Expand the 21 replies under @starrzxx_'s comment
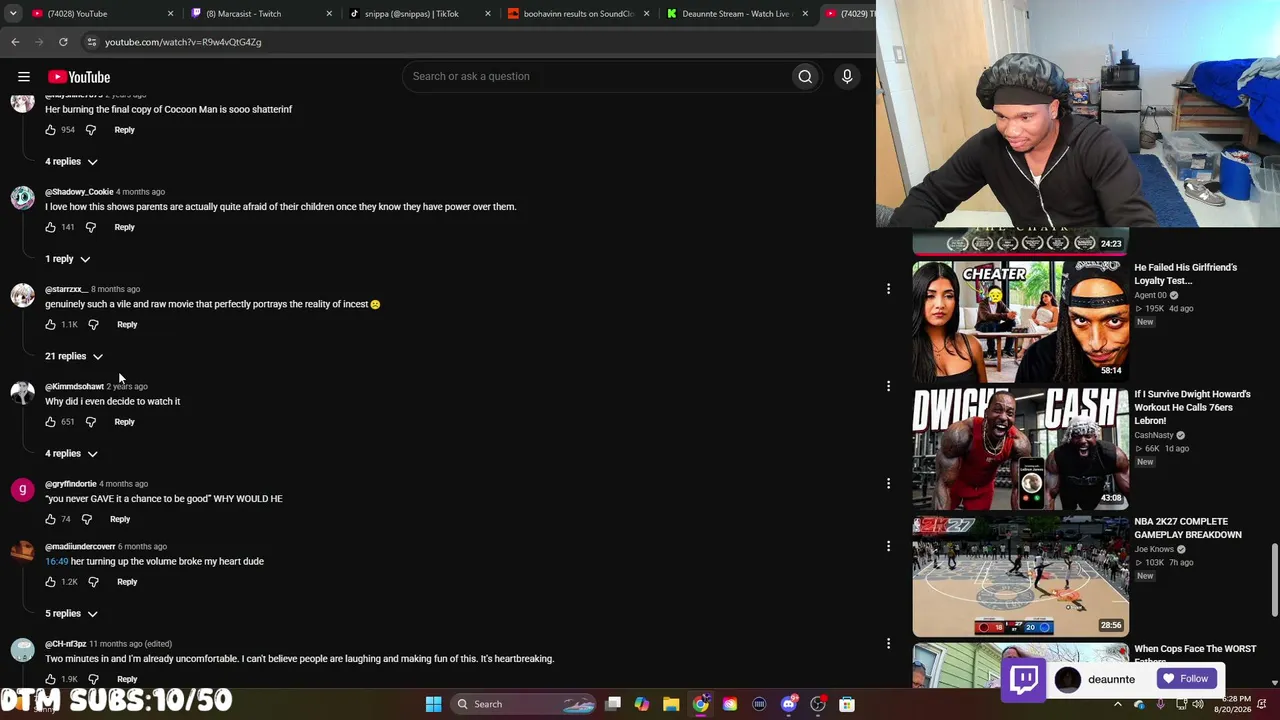This screenshot has width=1280, height=720. coord(74,356)
